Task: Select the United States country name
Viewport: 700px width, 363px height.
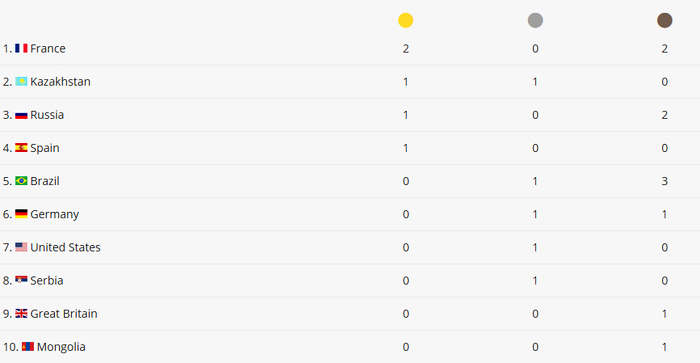Action: coord(65,247)
